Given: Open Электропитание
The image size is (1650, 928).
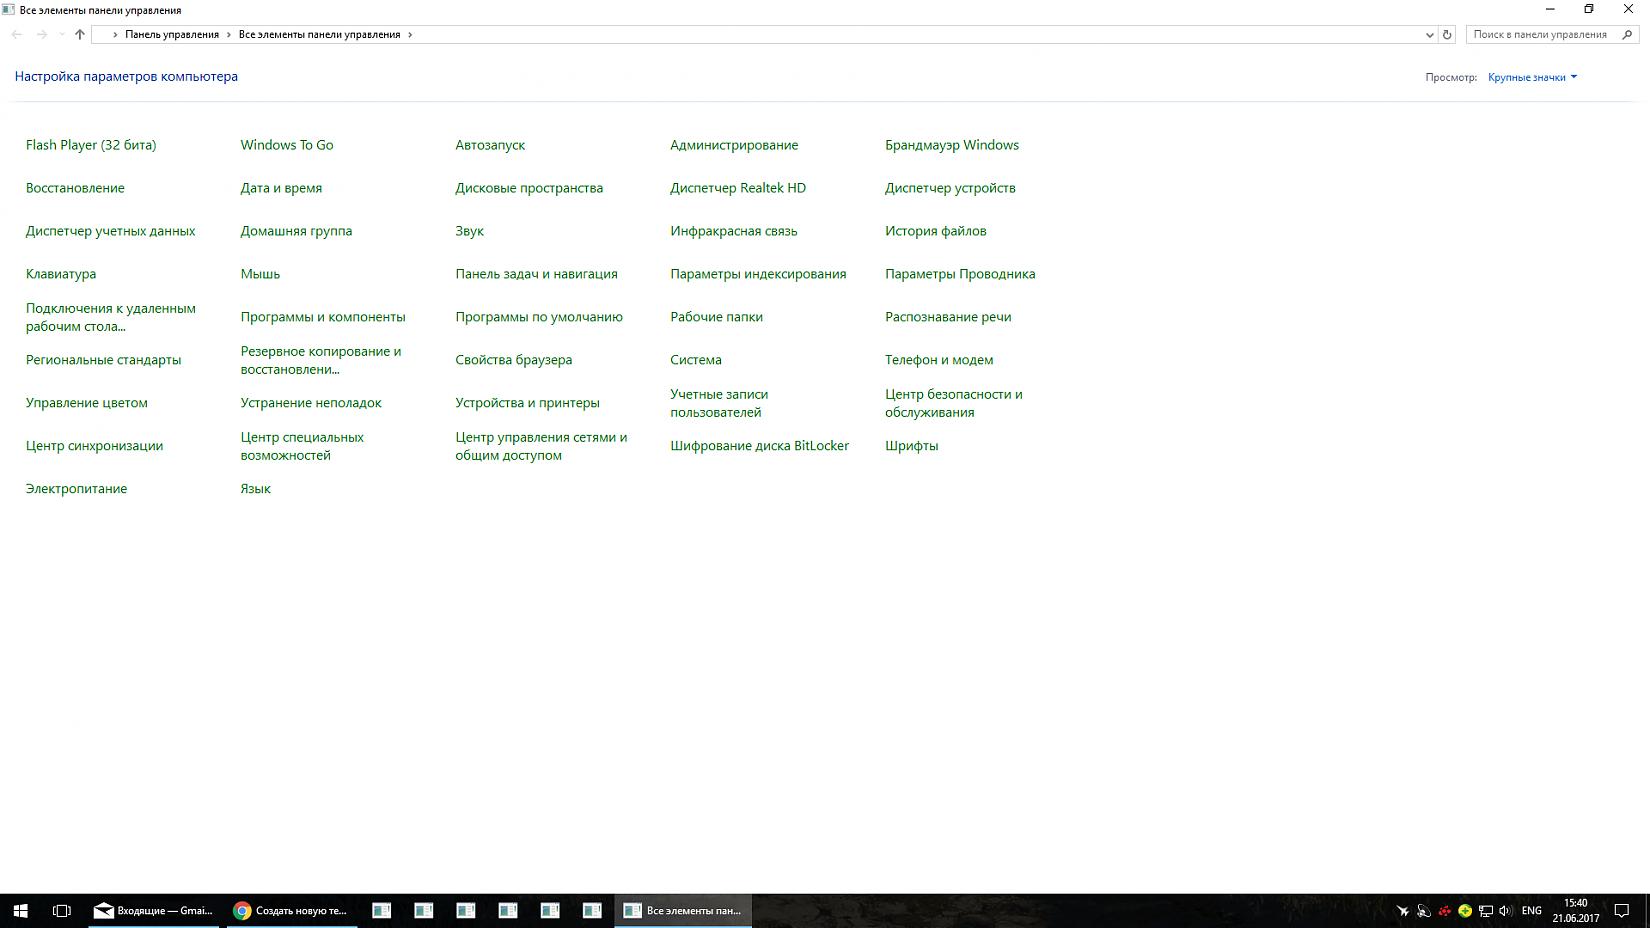Looking at the screenshot, I should pyautogui.click(x=76, y=489).
